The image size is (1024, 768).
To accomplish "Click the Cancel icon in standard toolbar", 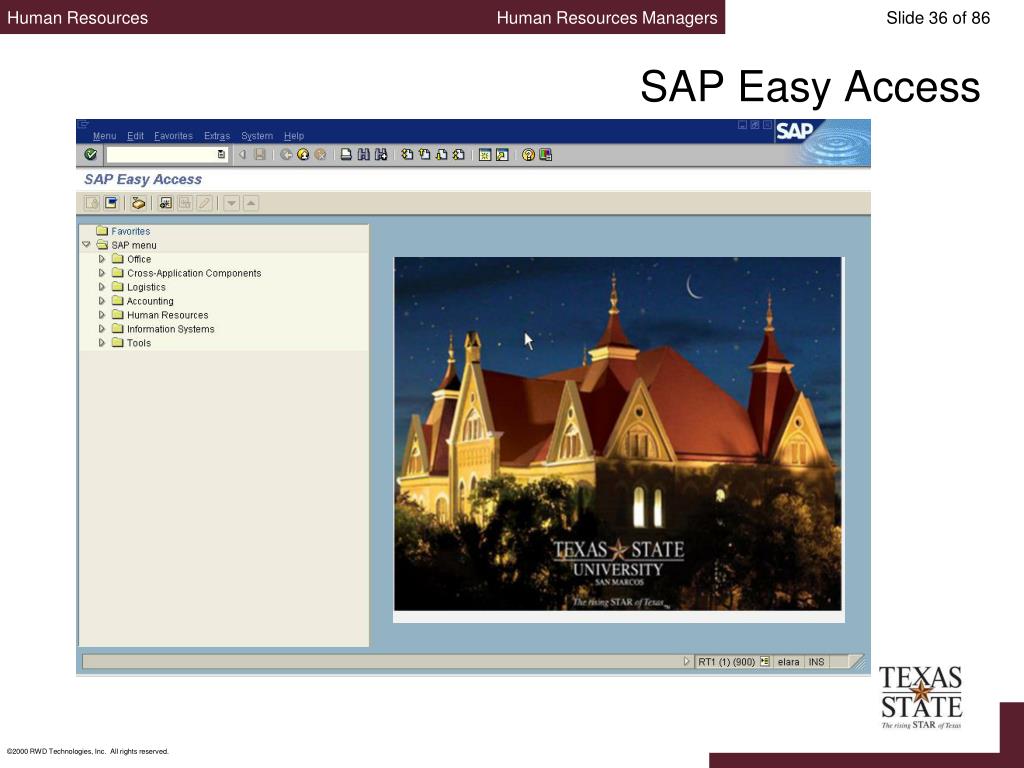I will 320,155.
